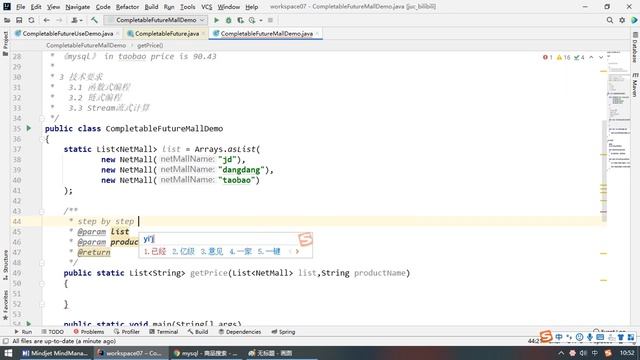Image resolution: width=640 pixels, height=360 pixels.
Task: Click getPrice() in the breadcrumb
Action: 150,45
